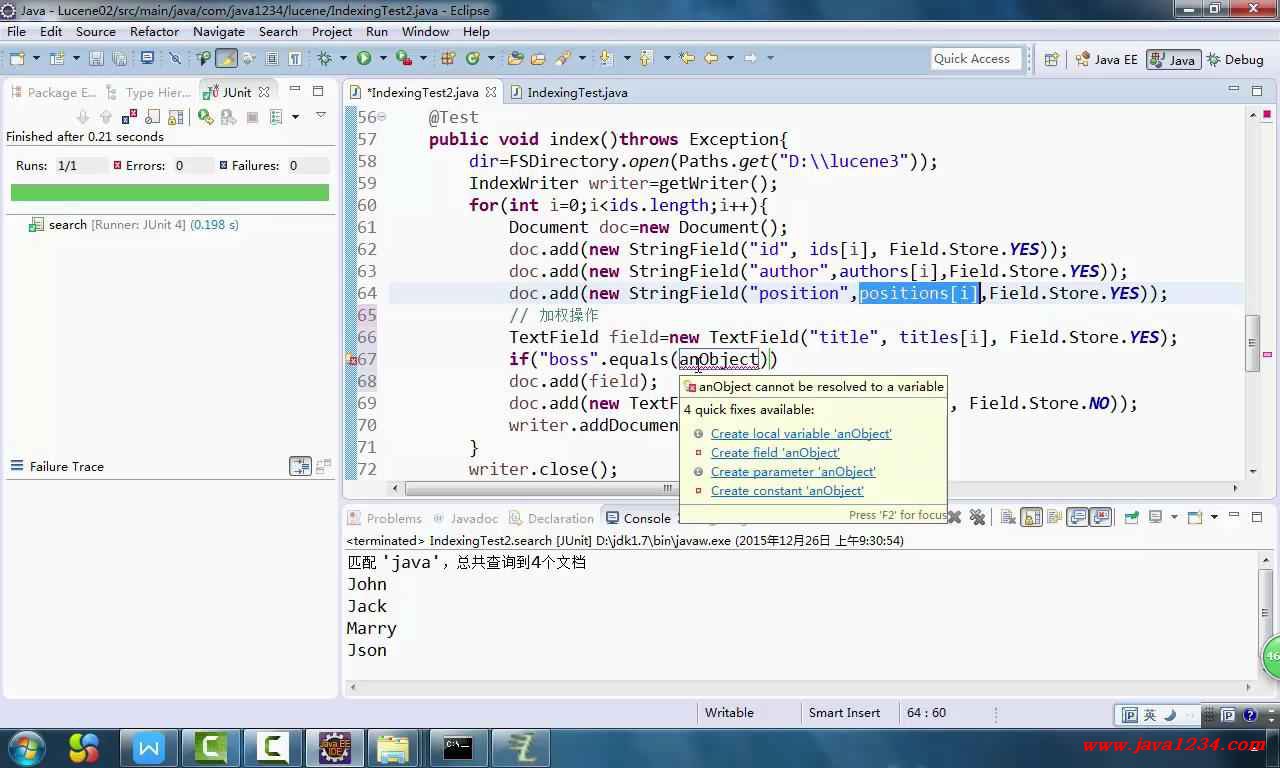Click Last Edit Location icon
The width and height of the screenshot is (1280, 768).
(x=687, y=58)
